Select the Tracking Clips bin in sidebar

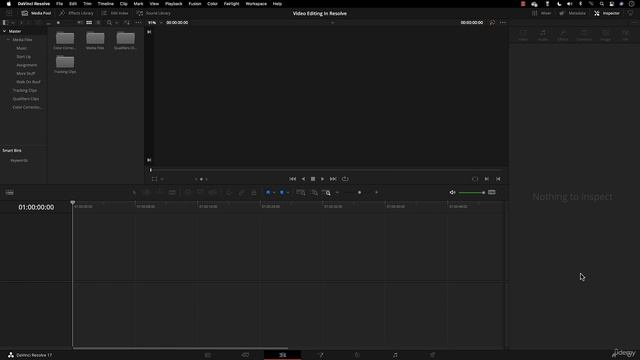[24, 90]
